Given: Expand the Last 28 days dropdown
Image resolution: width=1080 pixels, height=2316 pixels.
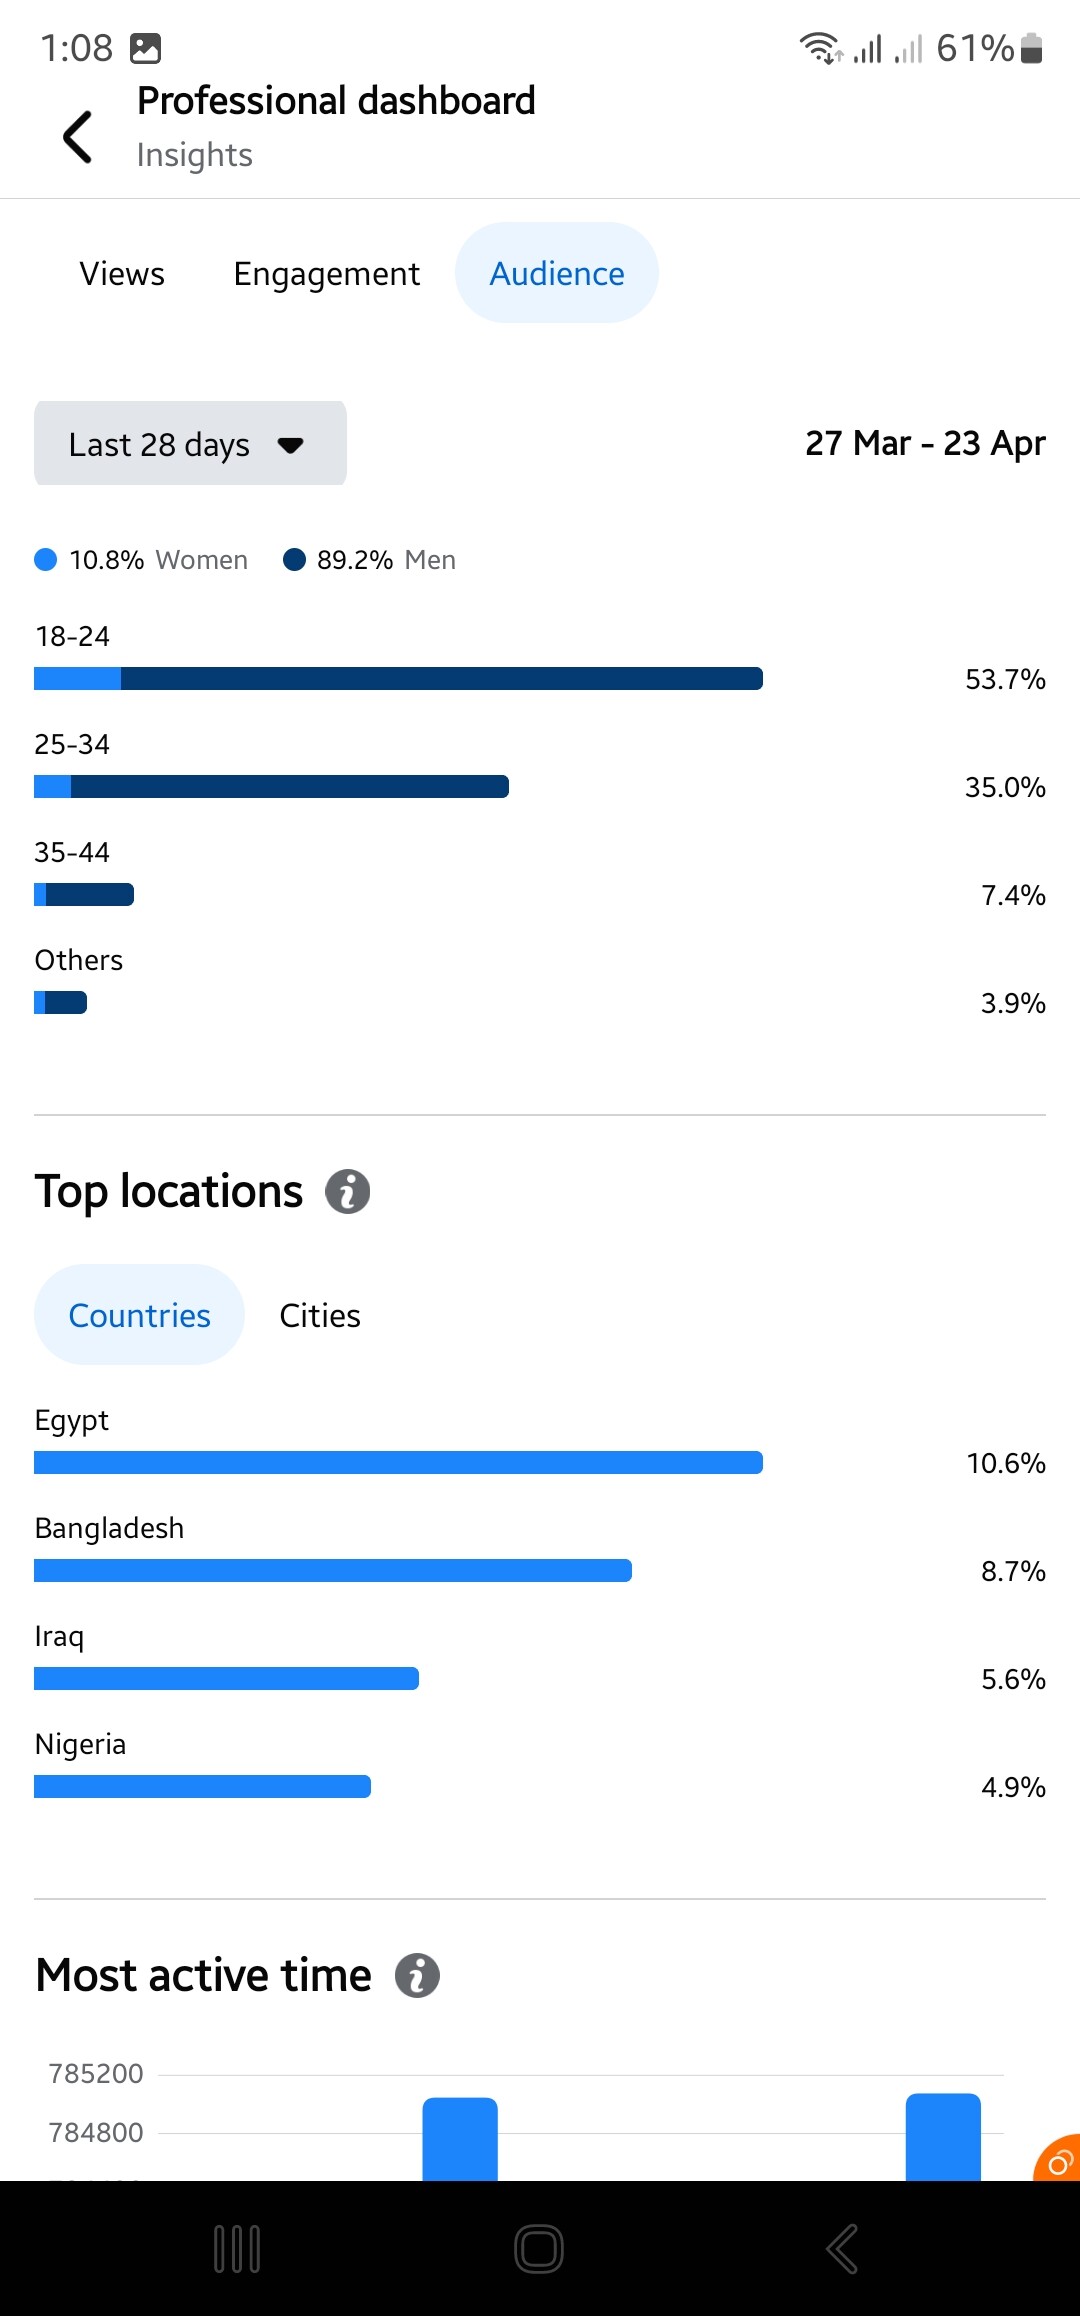Looking at the screenshot, I should coord(190,444).
